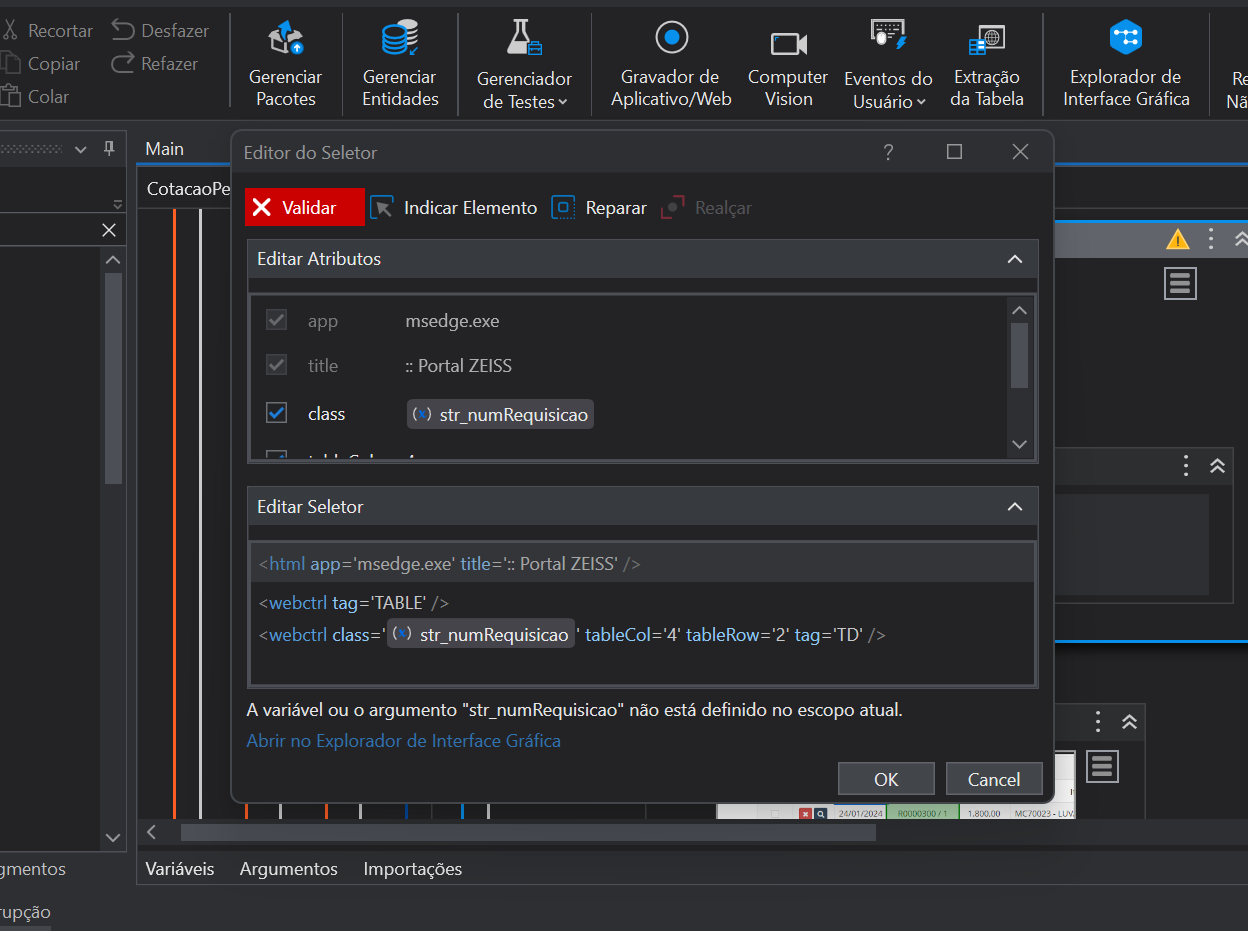Collapse the Editar Seletor section

1015,507
